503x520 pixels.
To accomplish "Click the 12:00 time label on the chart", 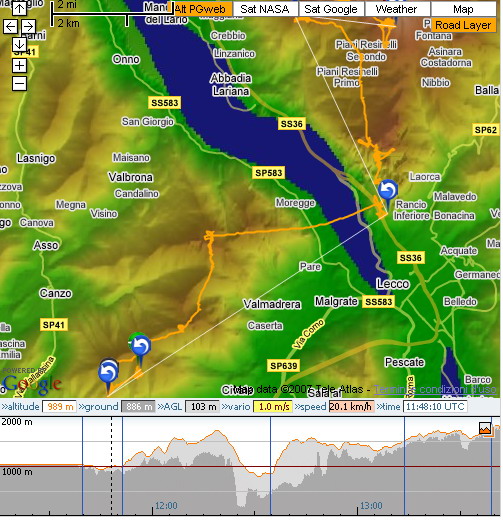I will pos(166,506).
